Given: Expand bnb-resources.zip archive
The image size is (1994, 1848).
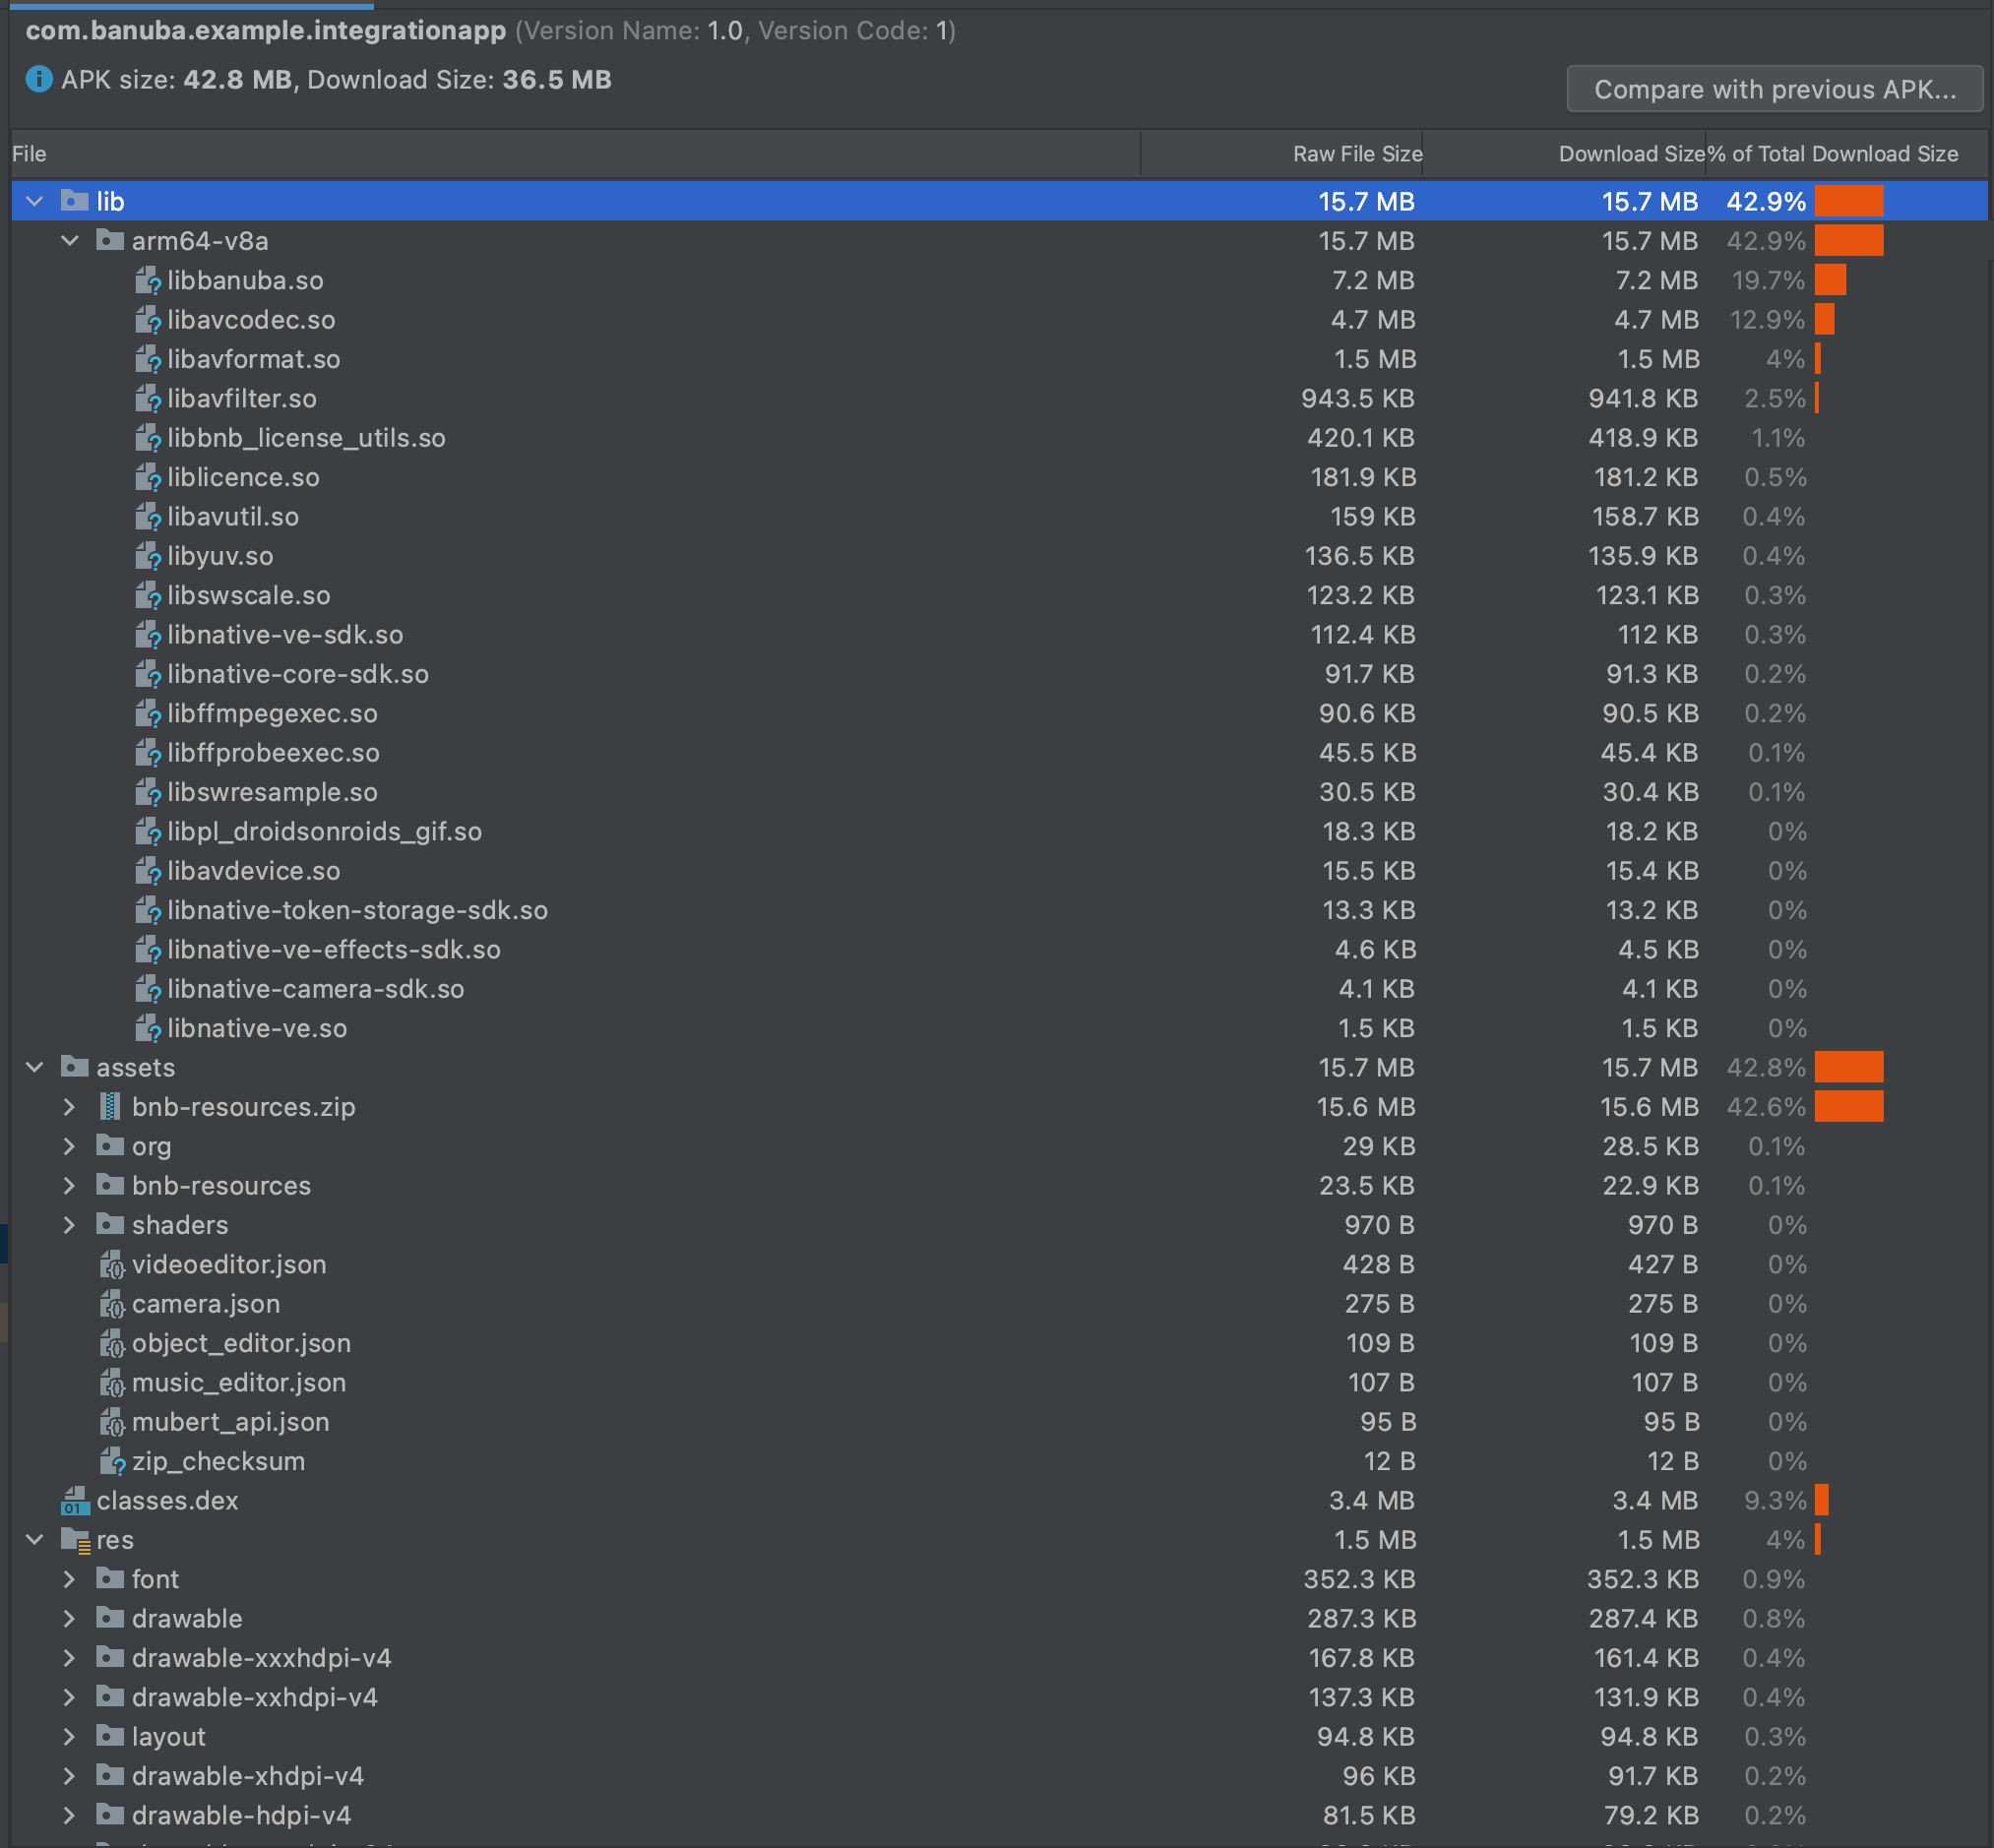Looking at the screenshot, I should [70, 1107].
